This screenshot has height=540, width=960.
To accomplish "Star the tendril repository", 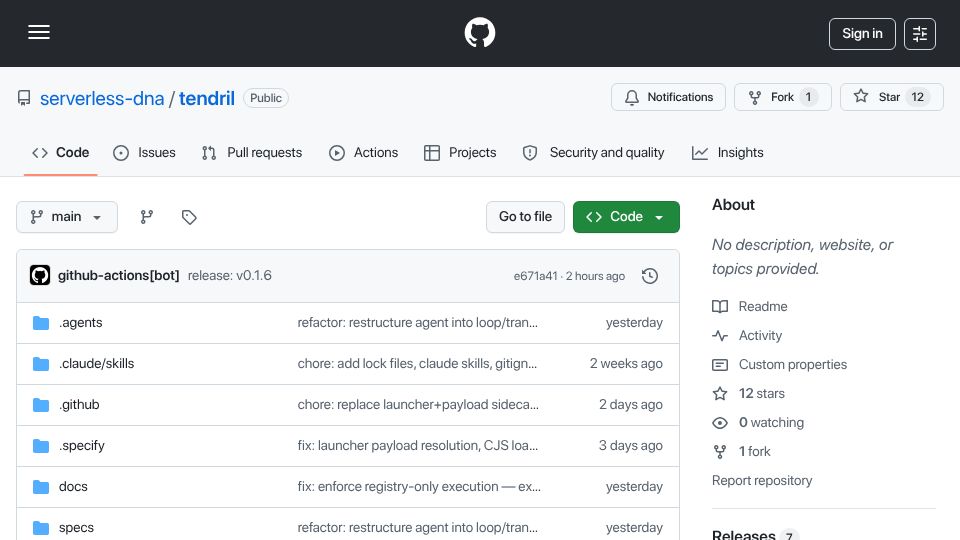I will (891, 97).
